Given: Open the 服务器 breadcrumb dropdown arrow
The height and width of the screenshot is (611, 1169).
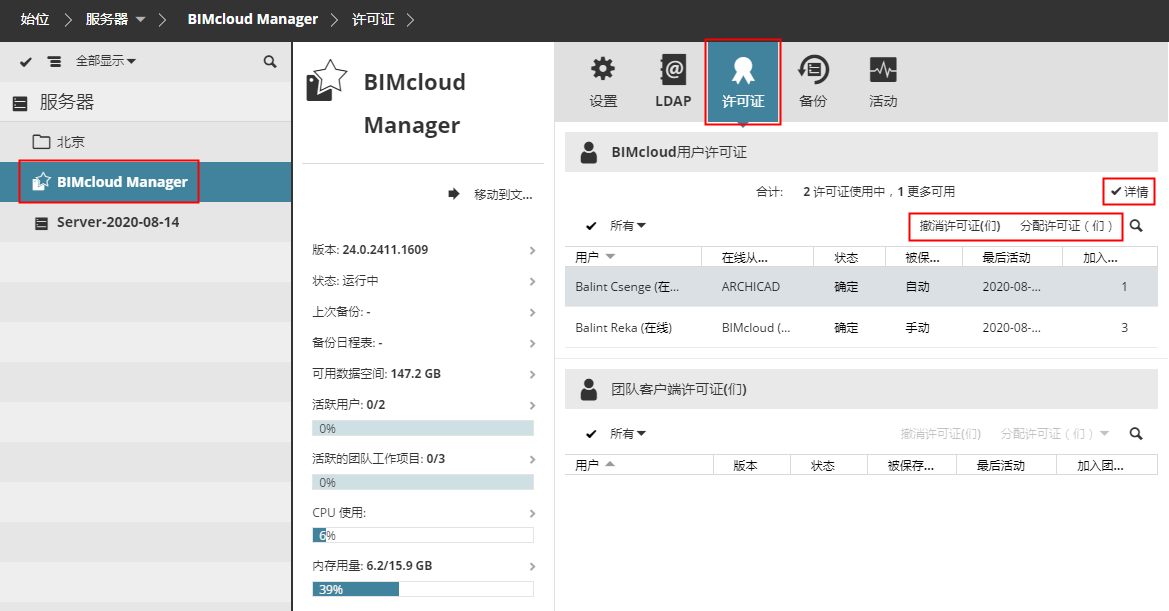Looking at the screenshot, I should click(x=140, y=19).
